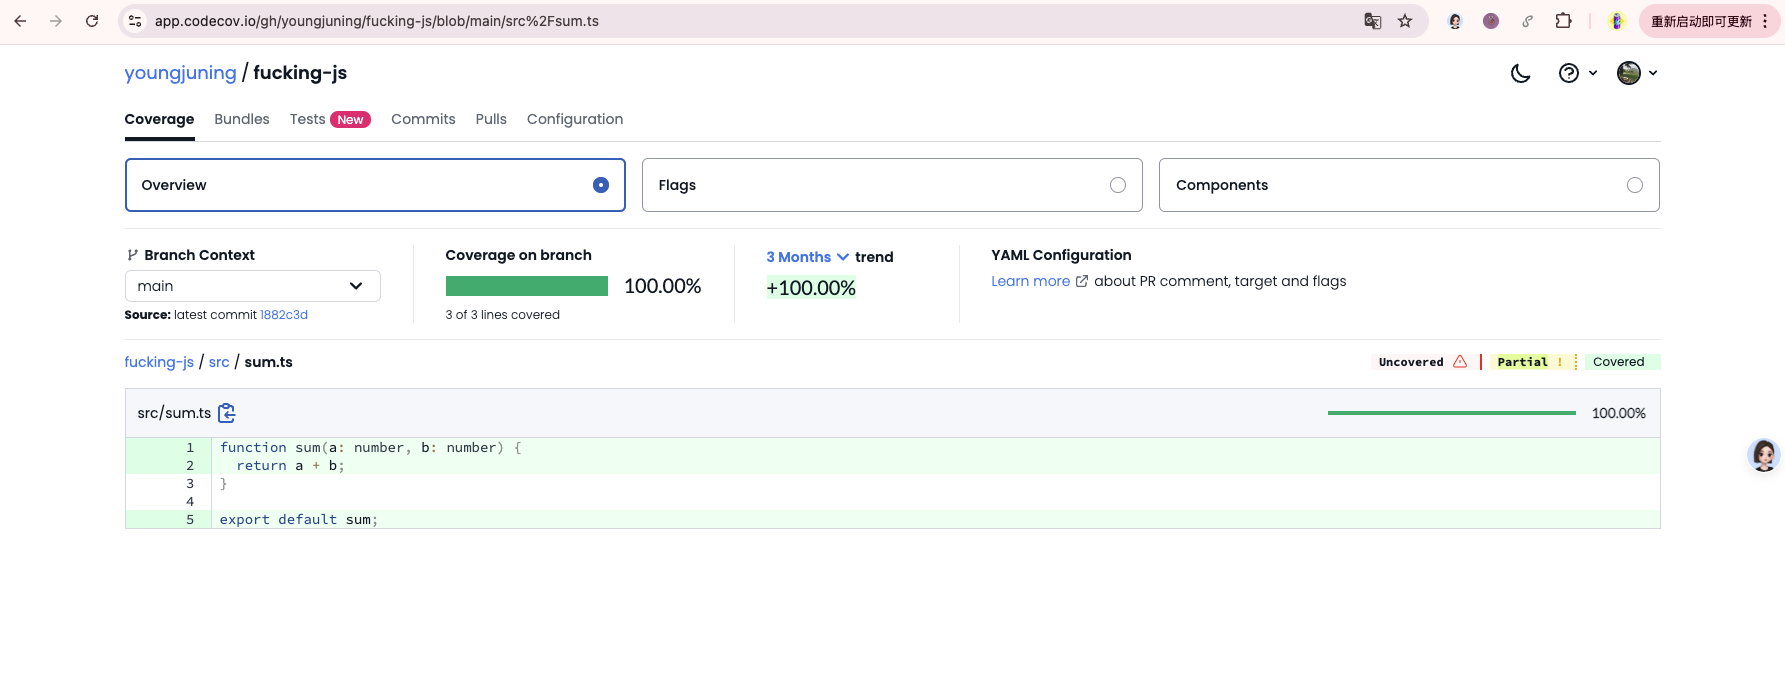Click the sum.ts breadcrumb file name

pyautogui.click(x=269, y=362)
